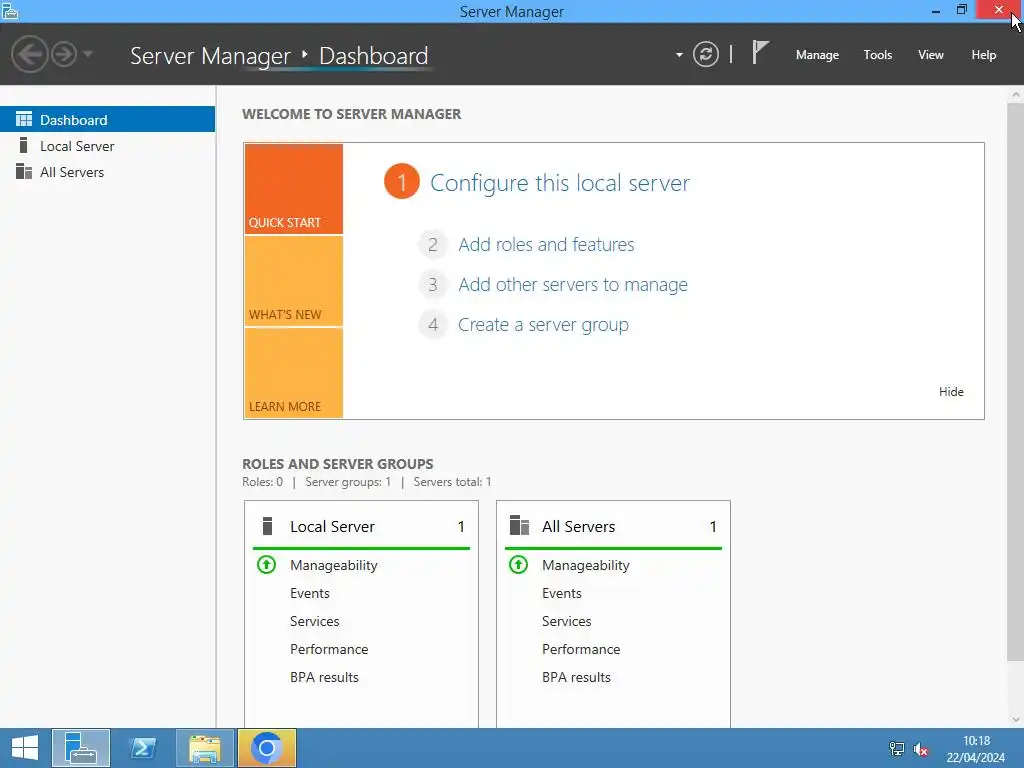Click All Servers tile count 1
This screenshot has height=768, width=1024.
point(713,526)
